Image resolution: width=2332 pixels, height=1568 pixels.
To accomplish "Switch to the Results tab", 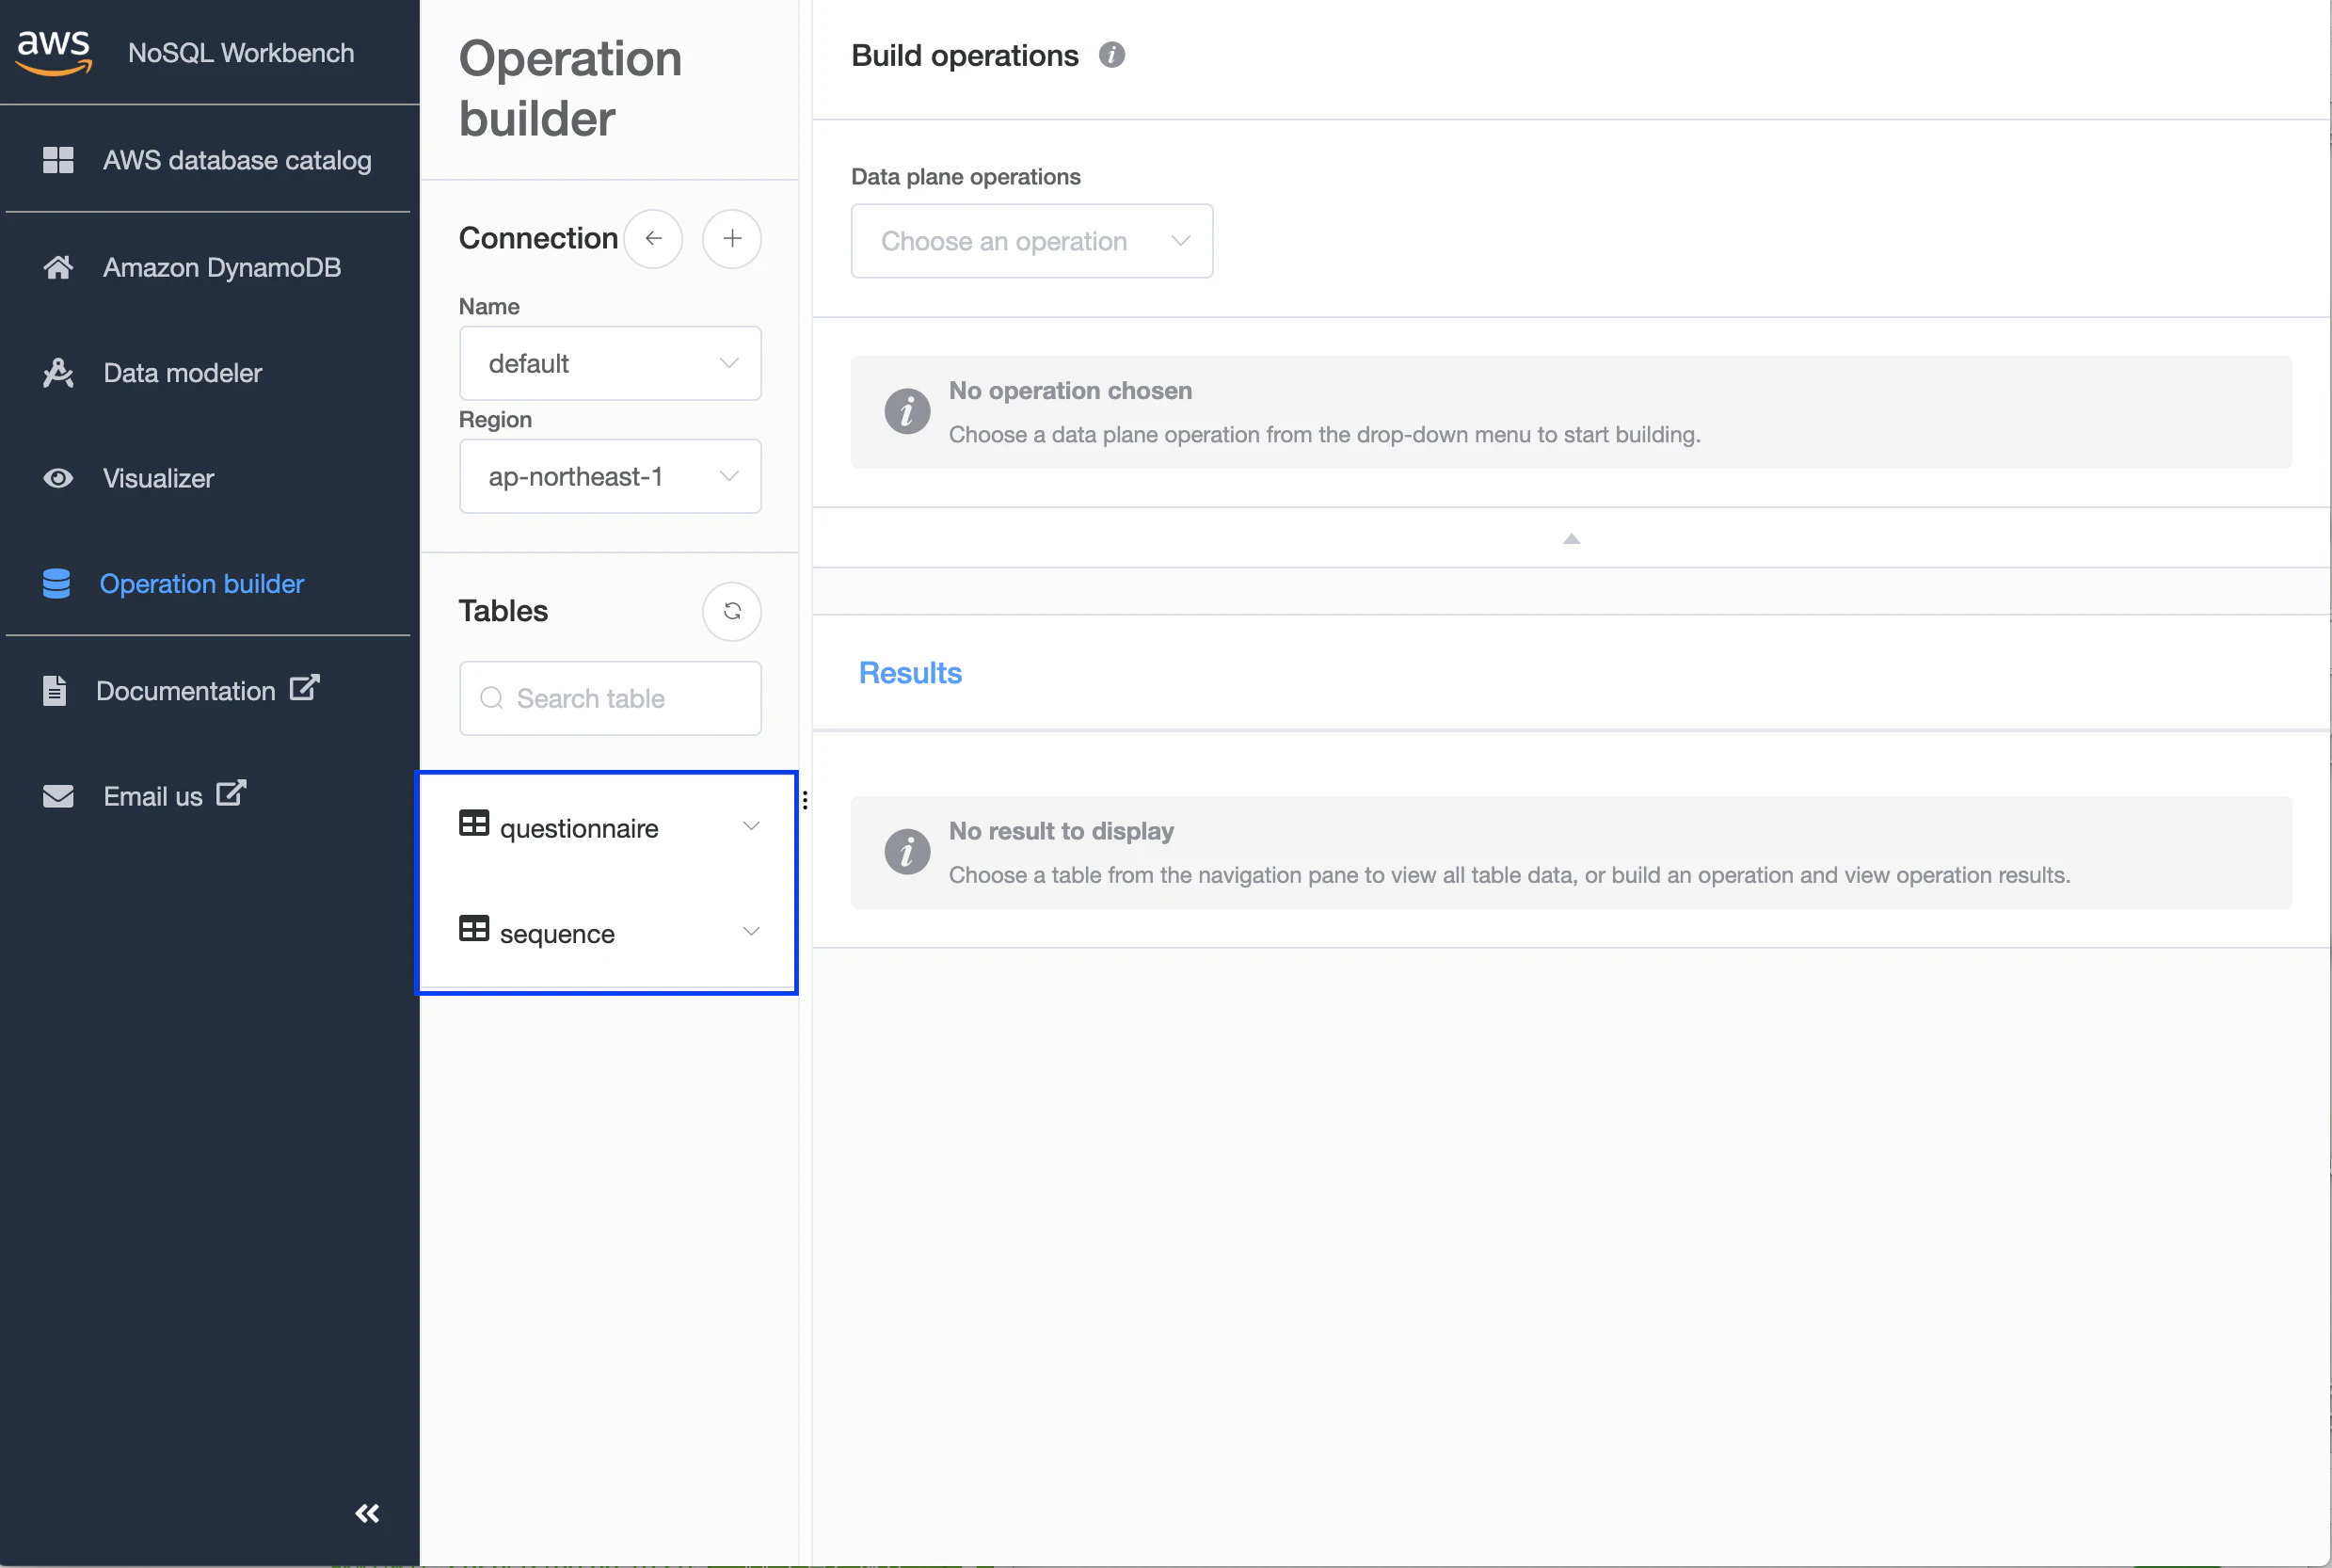I will [910, 673].
